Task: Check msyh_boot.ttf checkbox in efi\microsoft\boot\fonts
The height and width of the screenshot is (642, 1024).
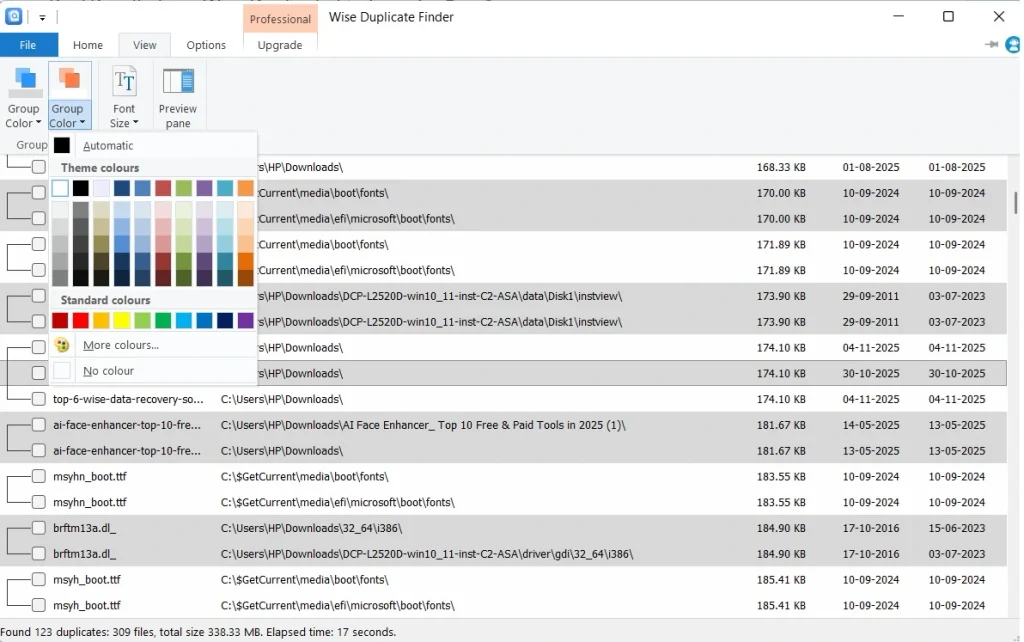Action: point(39,605)
